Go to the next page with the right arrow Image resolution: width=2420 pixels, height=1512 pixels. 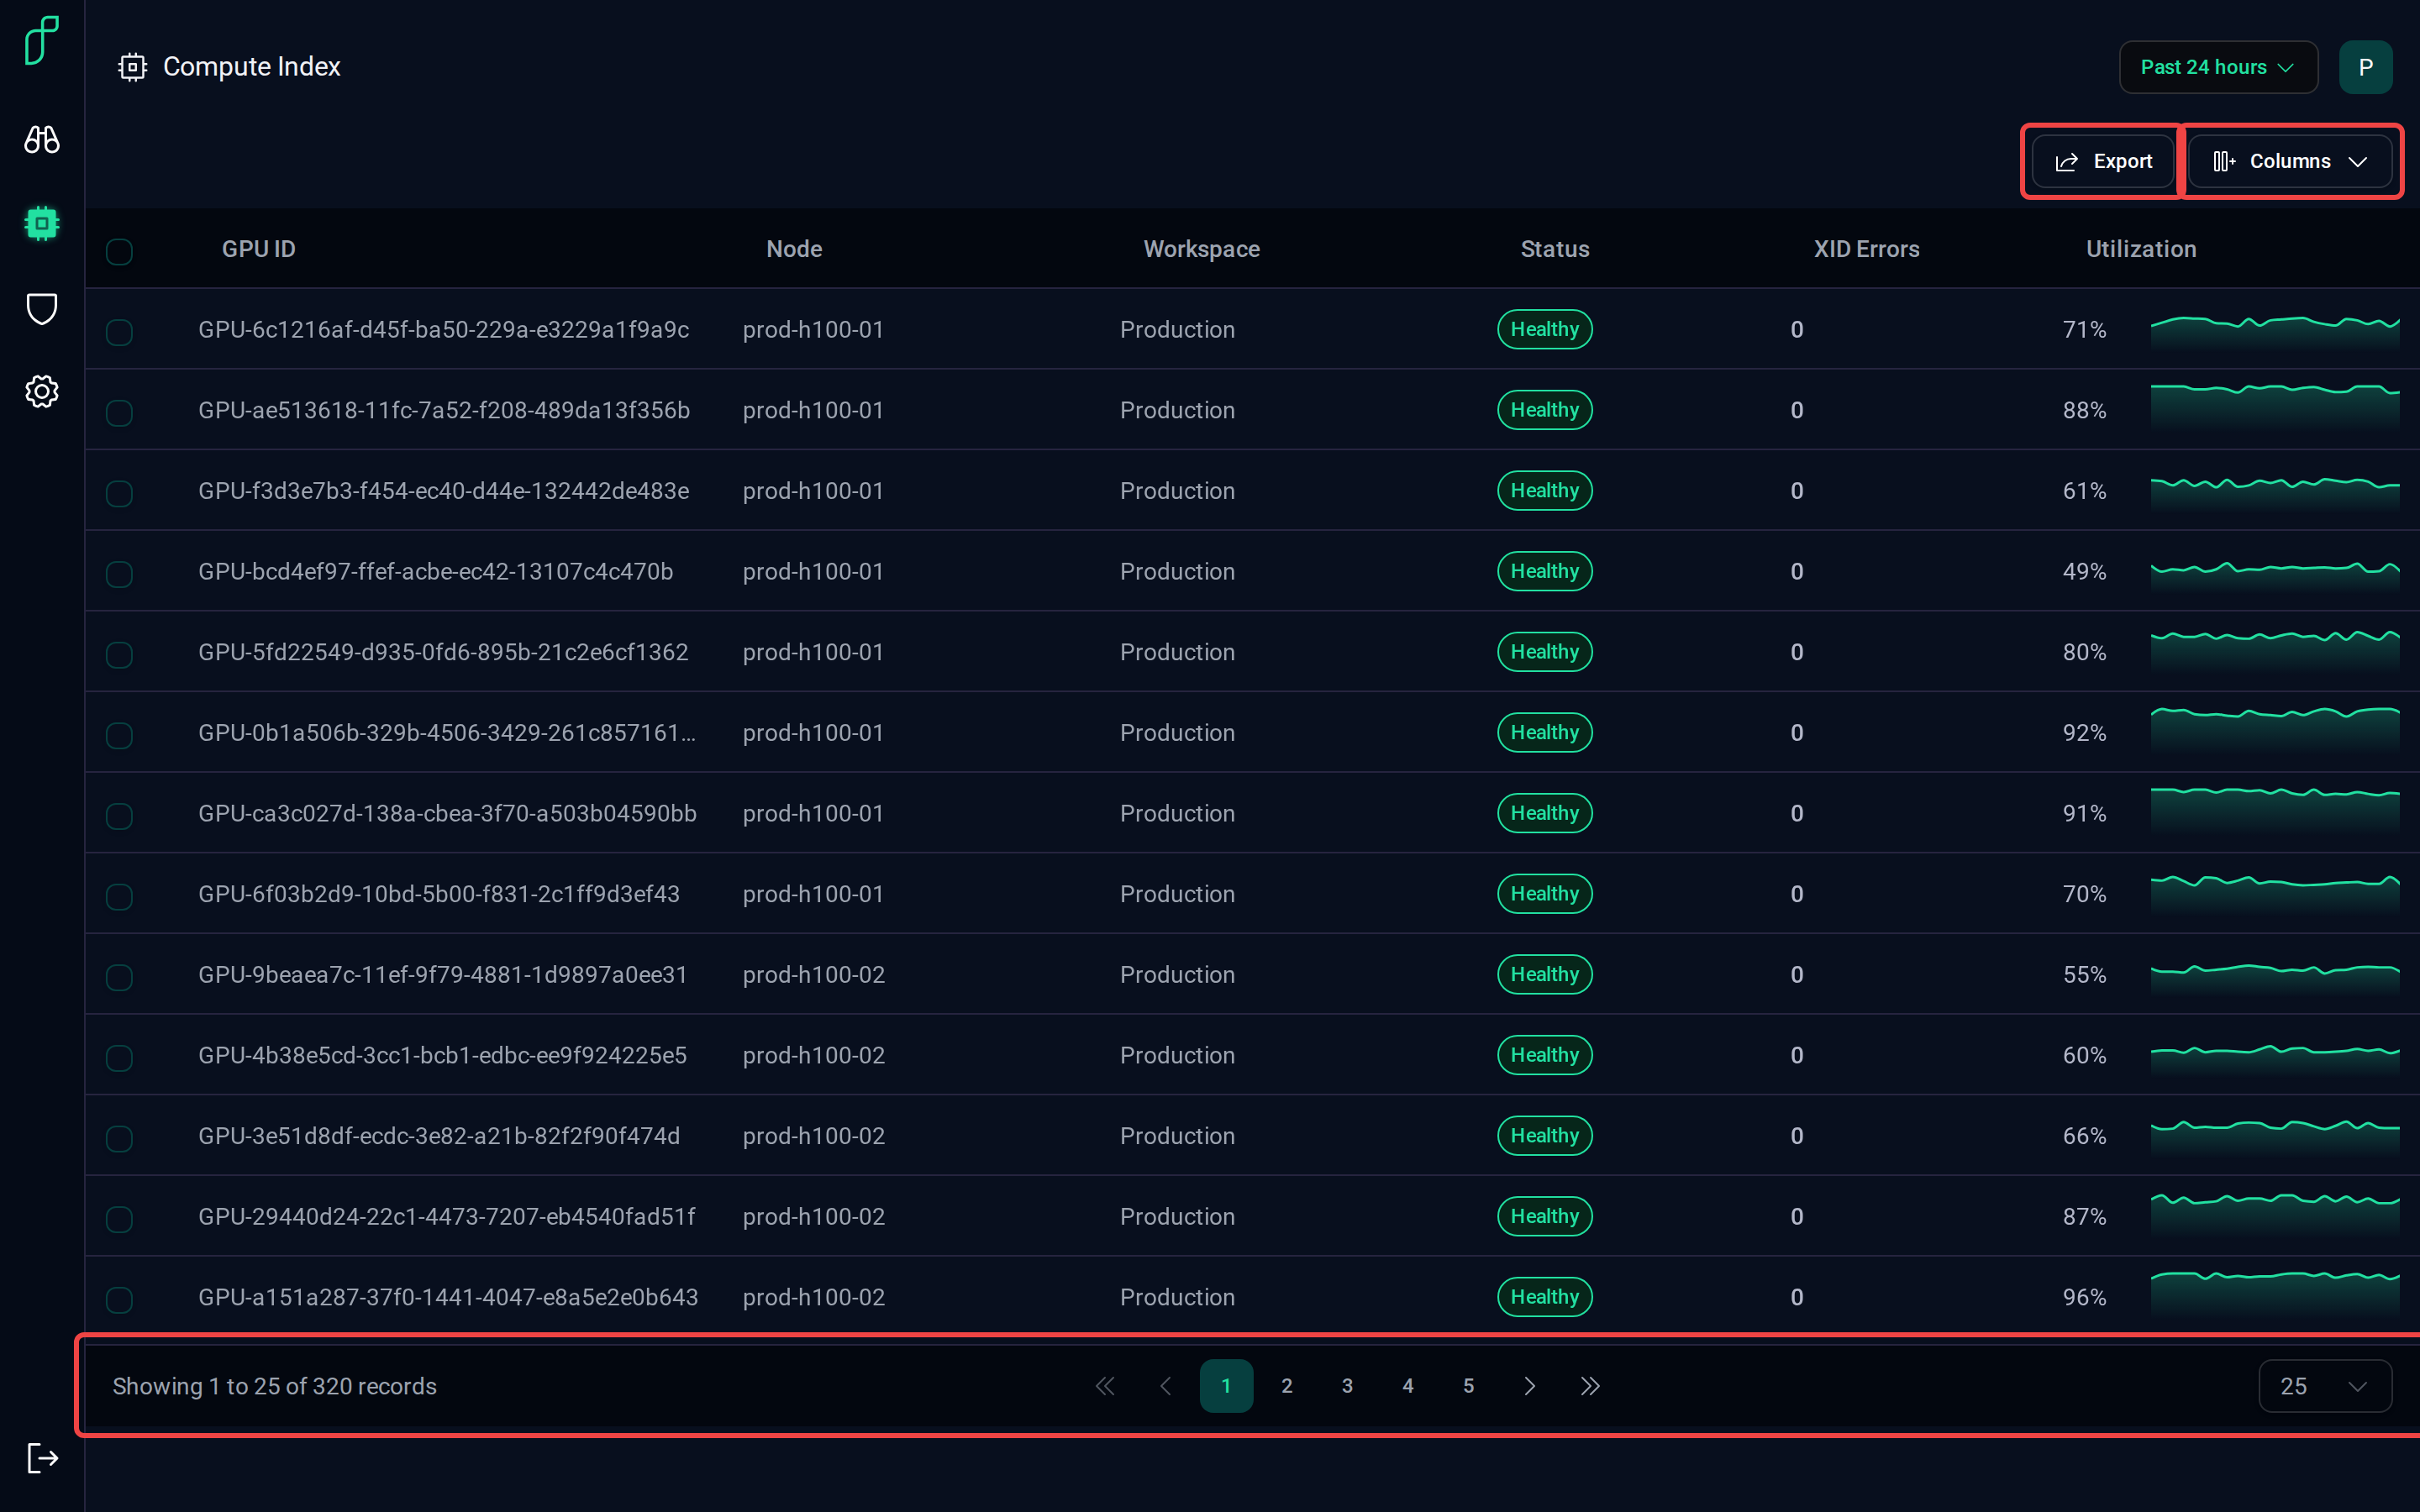(1529, 1386)
